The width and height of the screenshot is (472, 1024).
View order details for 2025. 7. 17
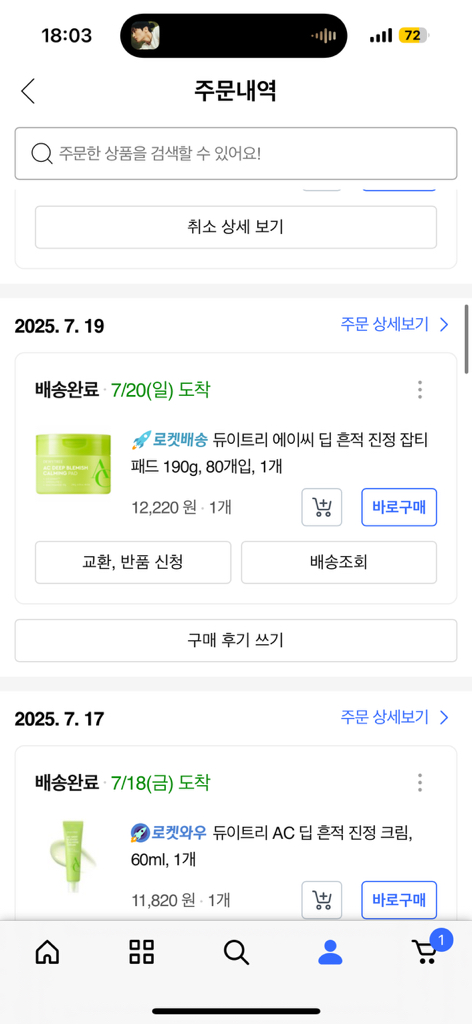pyautogui.click(x=395, y=718)
